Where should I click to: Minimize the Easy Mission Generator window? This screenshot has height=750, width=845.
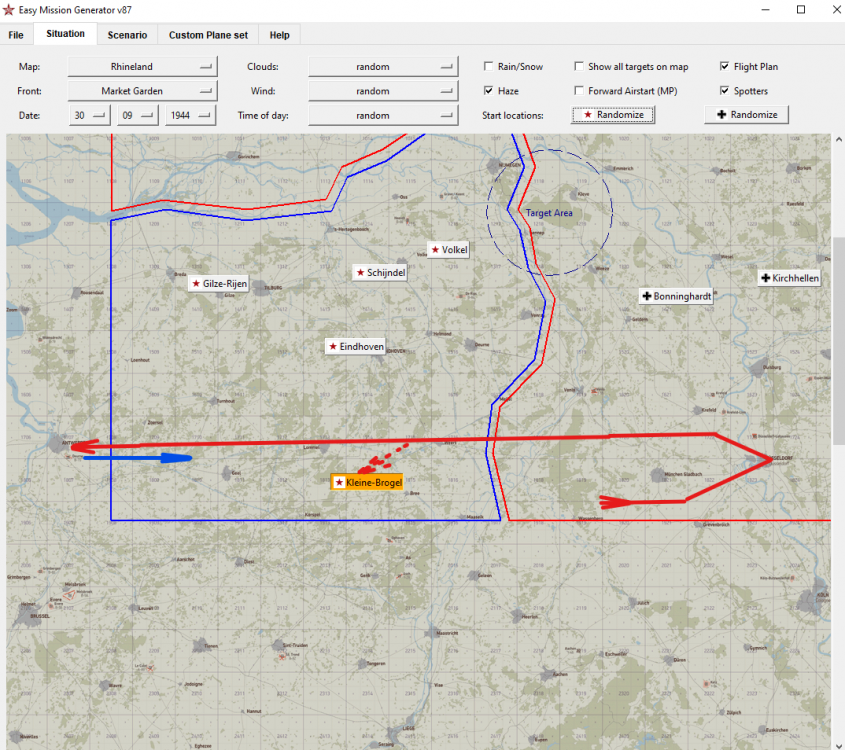765,10
